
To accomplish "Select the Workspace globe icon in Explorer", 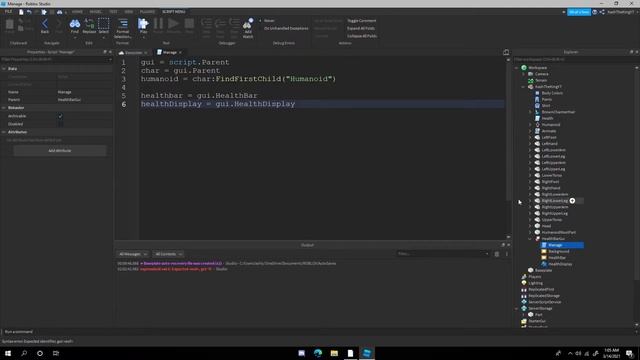I will click(524, 68).
